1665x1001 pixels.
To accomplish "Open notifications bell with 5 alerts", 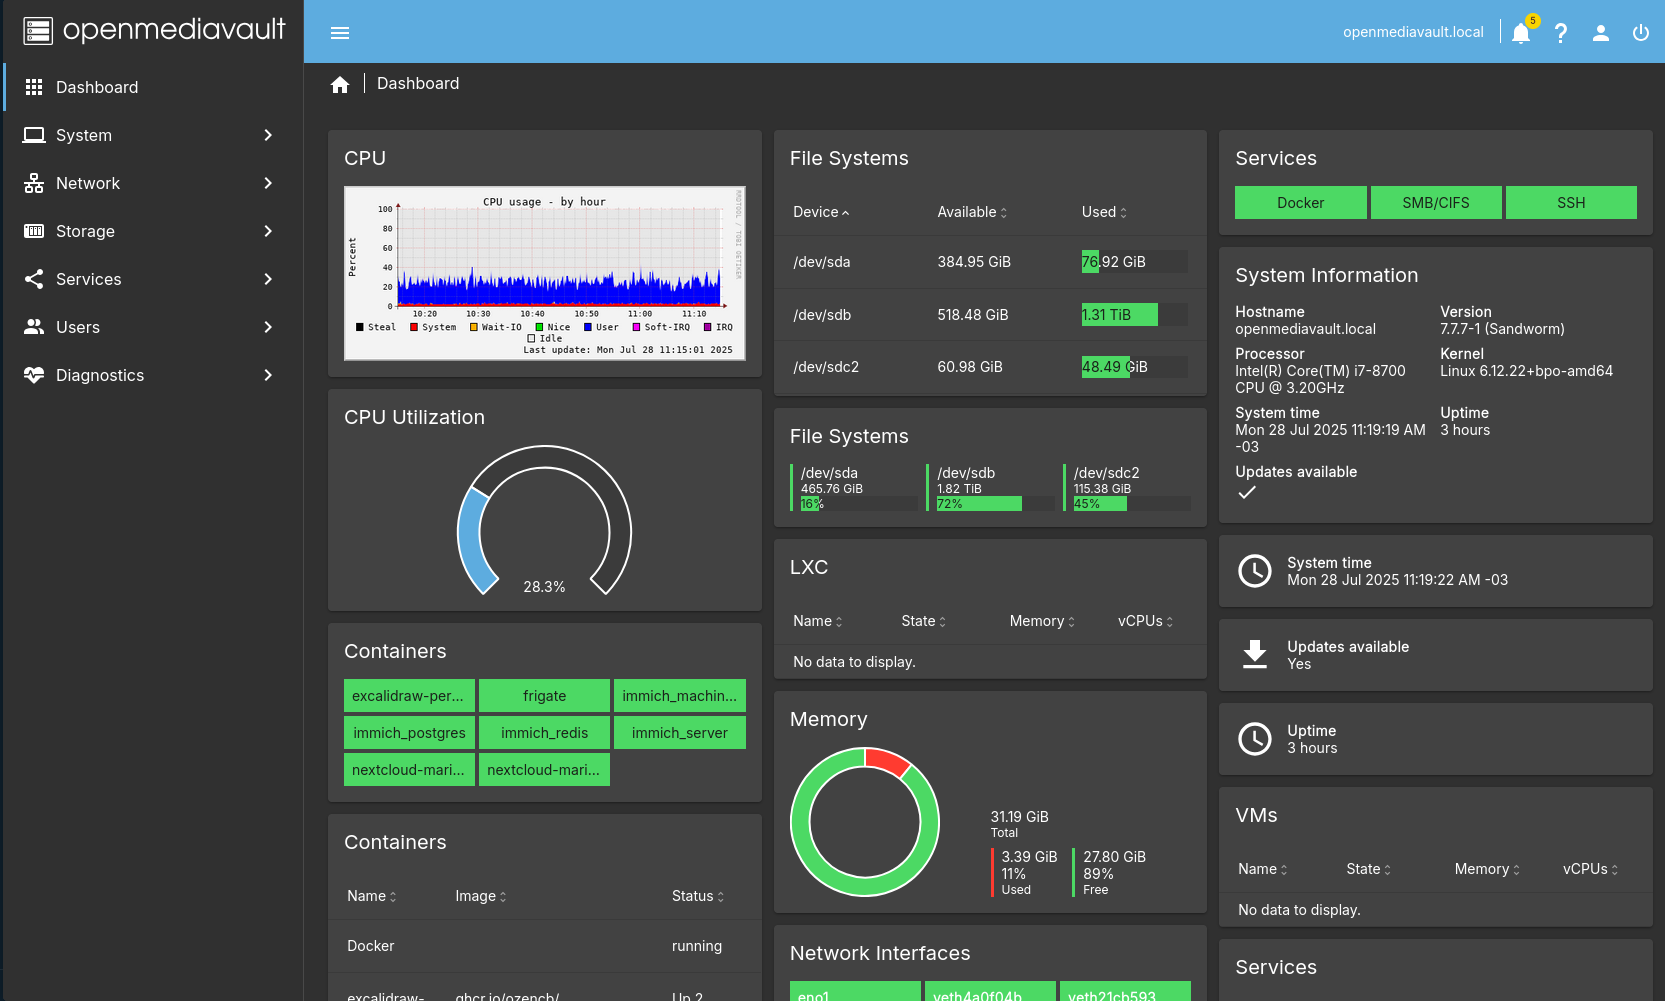I will point(1522,32).
